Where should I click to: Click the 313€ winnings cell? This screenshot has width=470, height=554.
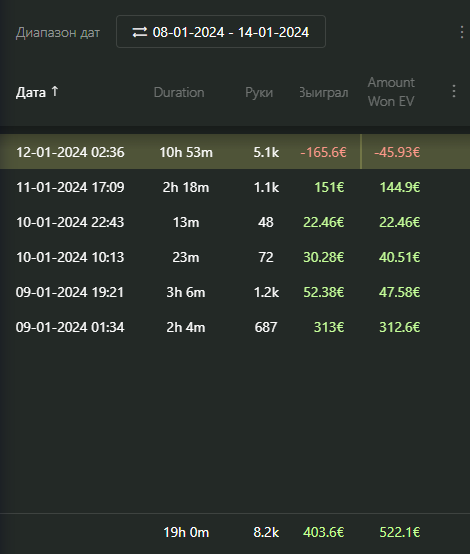coord(329,327)
